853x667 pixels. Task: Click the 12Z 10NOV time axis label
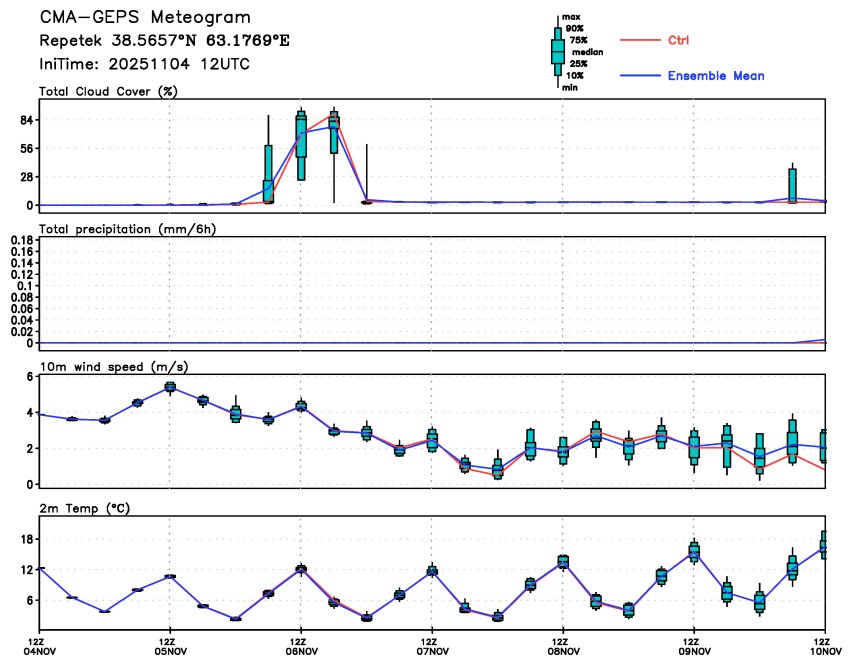click(x=825, y=645)
